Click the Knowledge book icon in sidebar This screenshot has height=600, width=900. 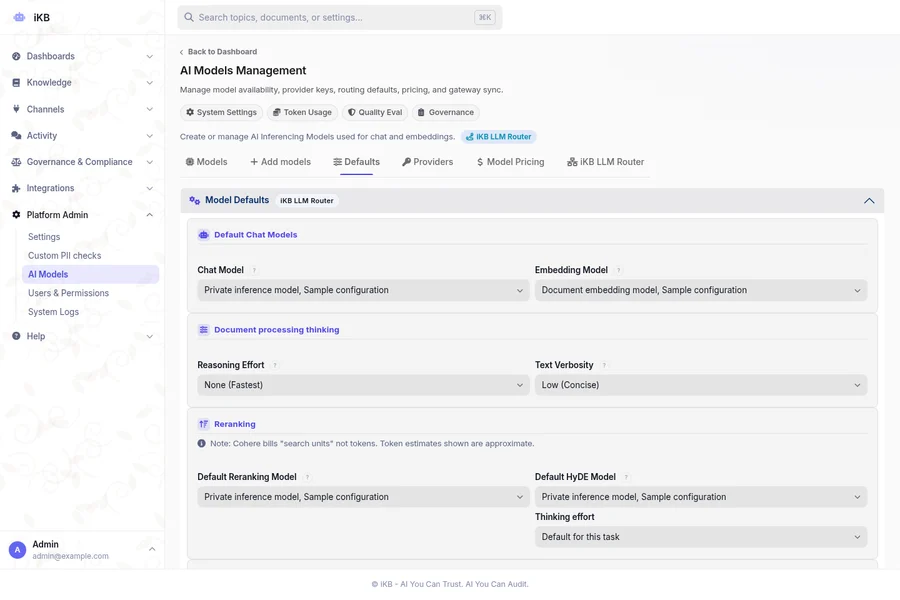coord(16,83)
